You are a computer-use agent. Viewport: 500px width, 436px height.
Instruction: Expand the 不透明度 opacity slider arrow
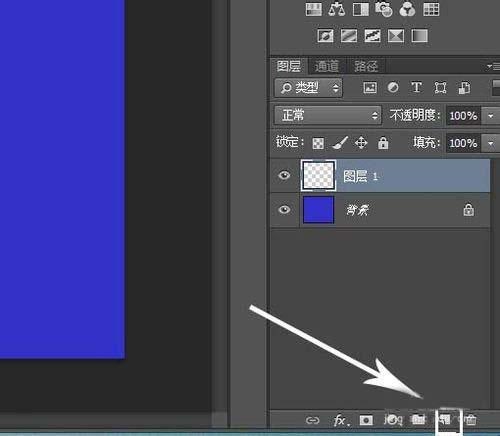[491, 116]
